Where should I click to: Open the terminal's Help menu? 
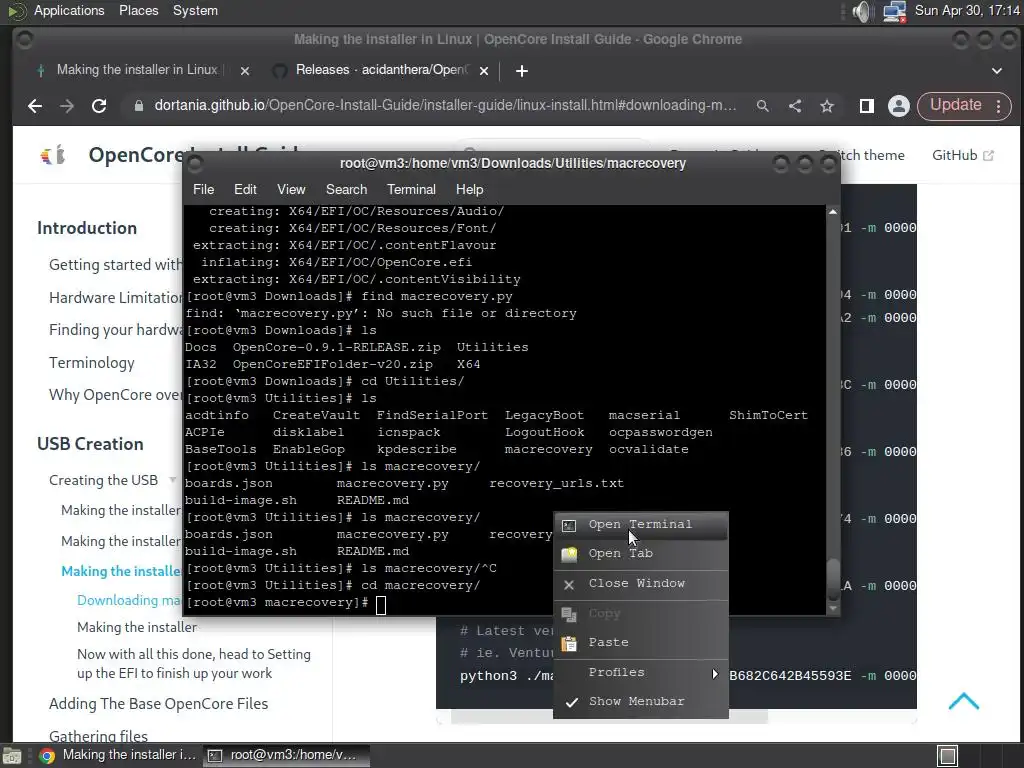point(470,189)
